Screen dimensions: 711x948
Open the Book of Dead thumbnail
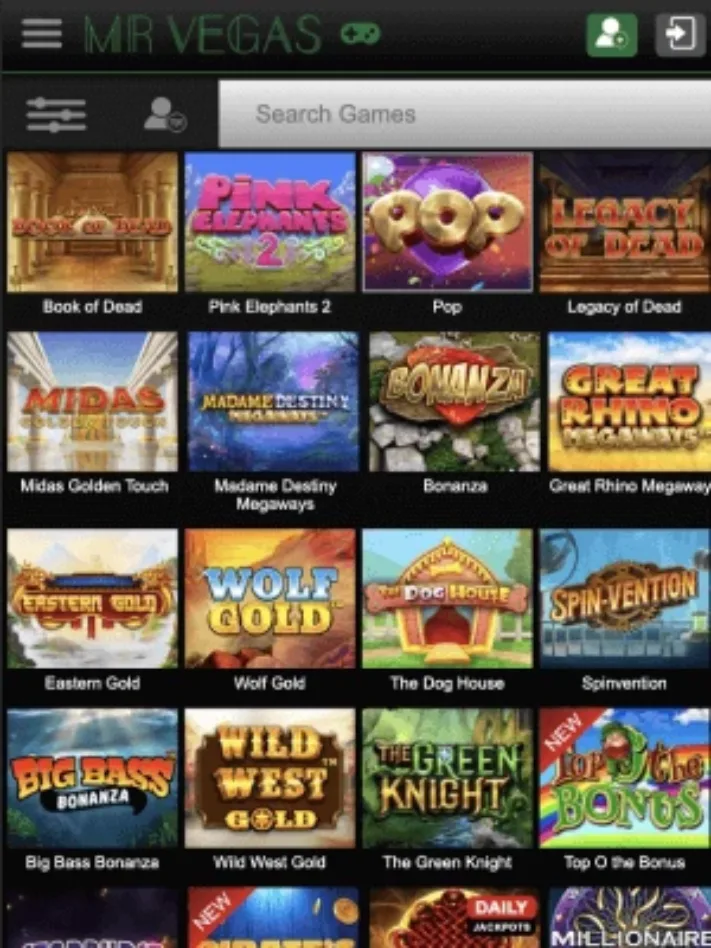[93, 222]
